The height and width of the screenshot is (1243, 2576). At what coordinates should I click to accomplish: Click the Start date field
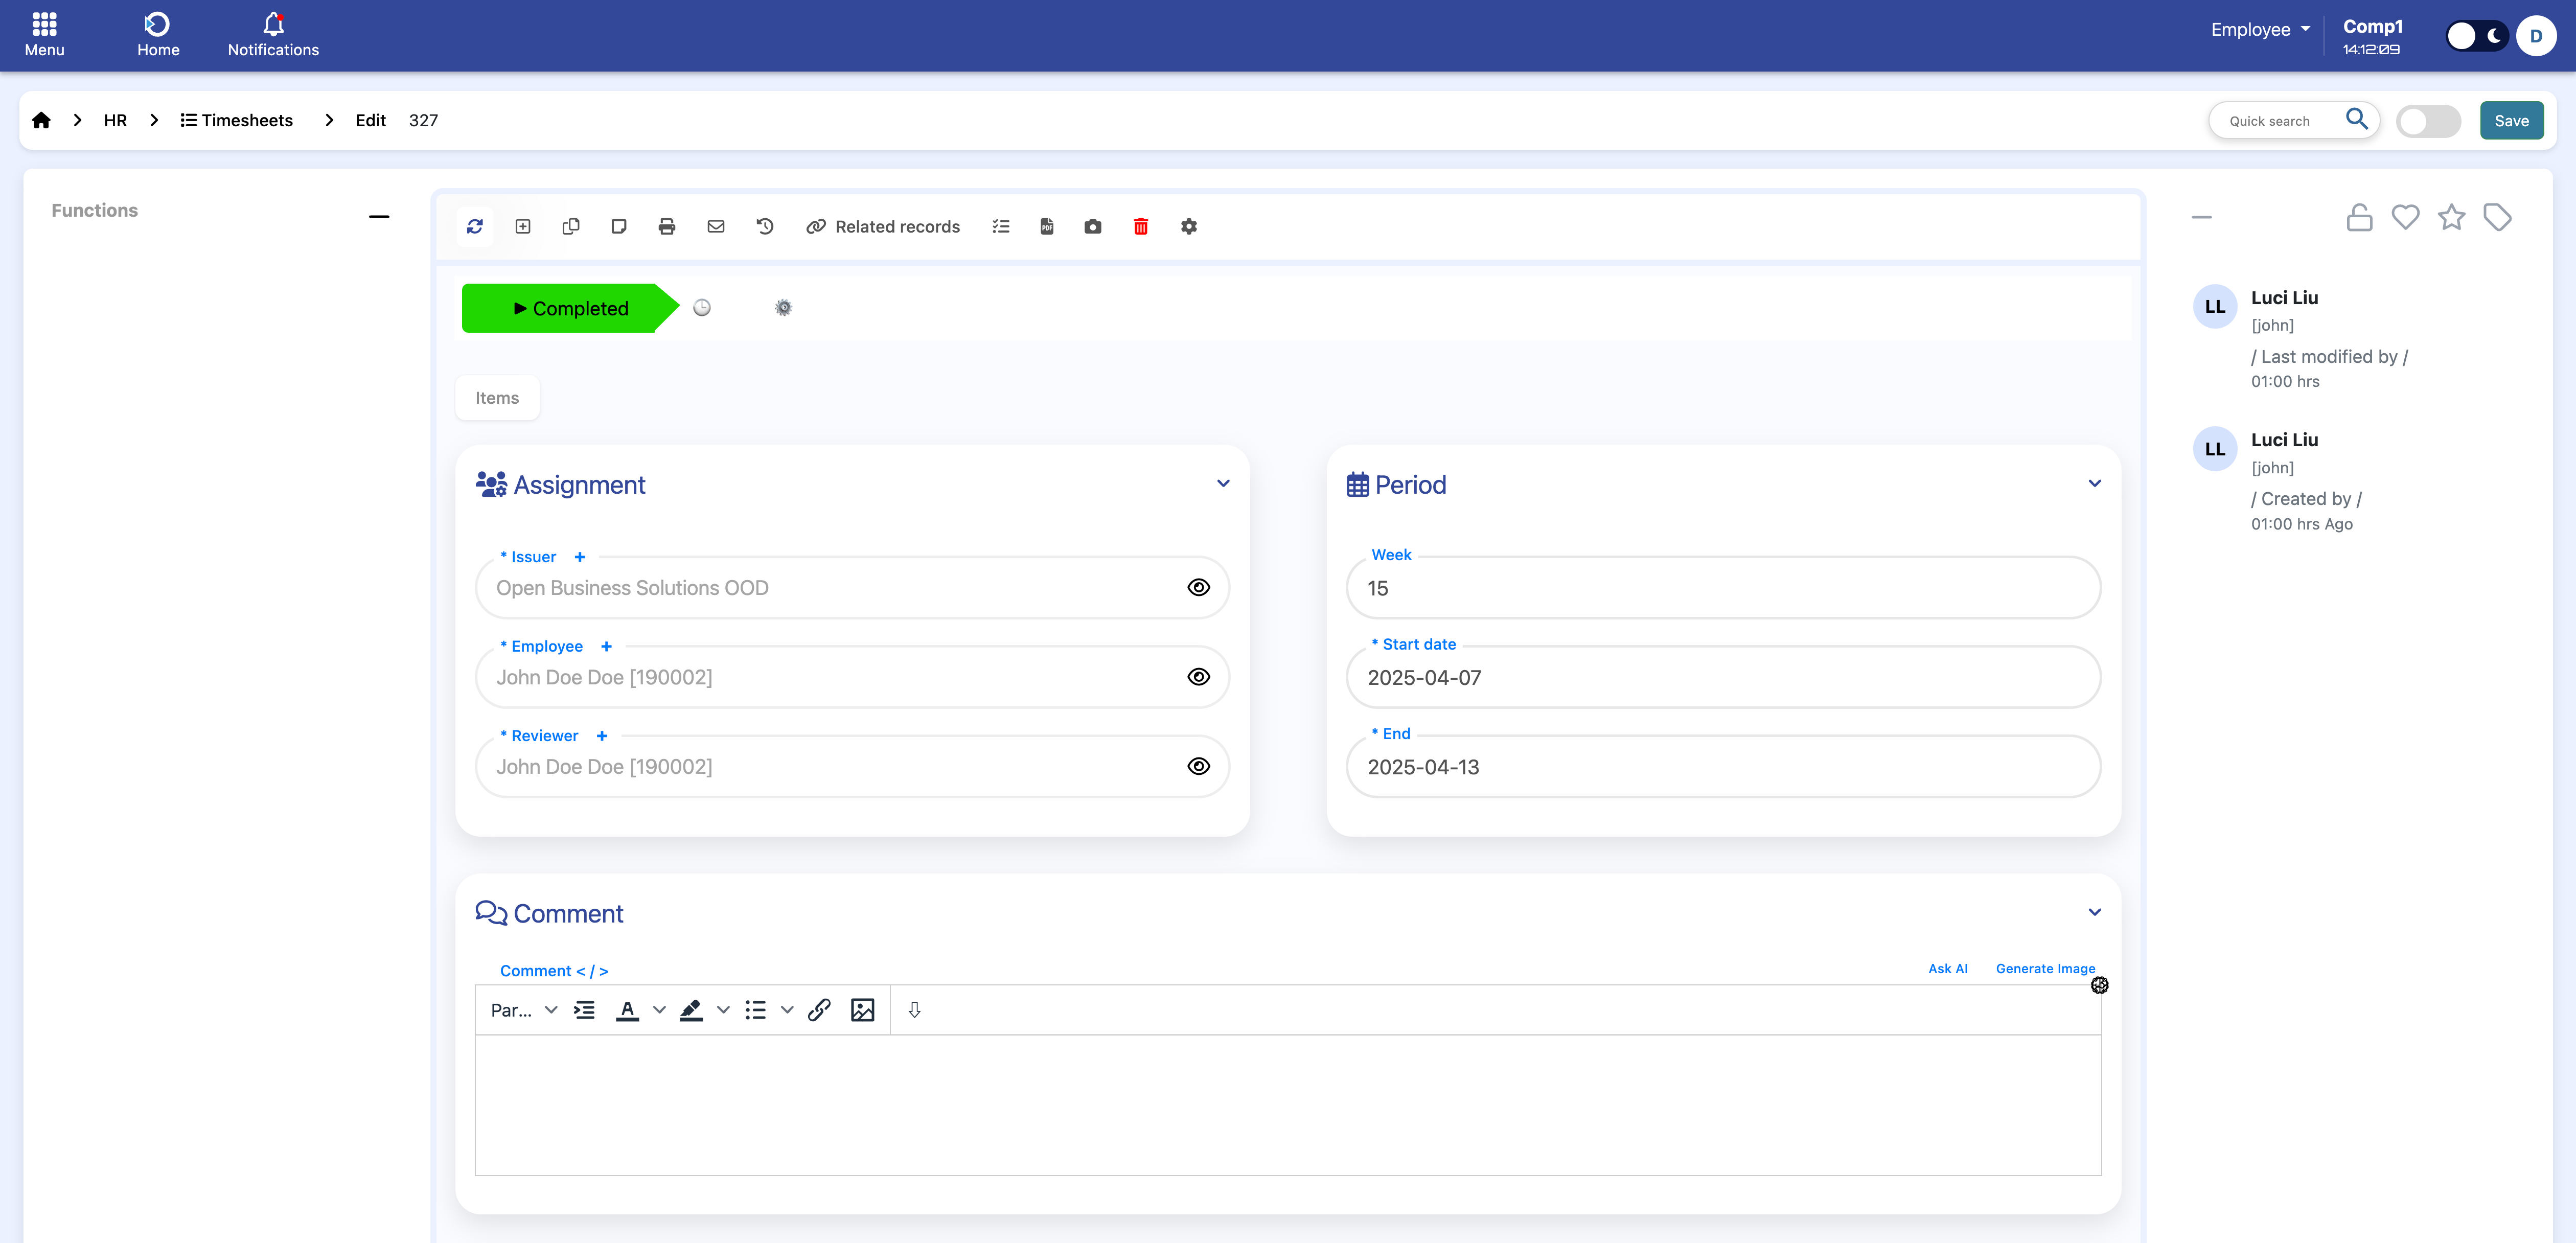pos(1723,677)
